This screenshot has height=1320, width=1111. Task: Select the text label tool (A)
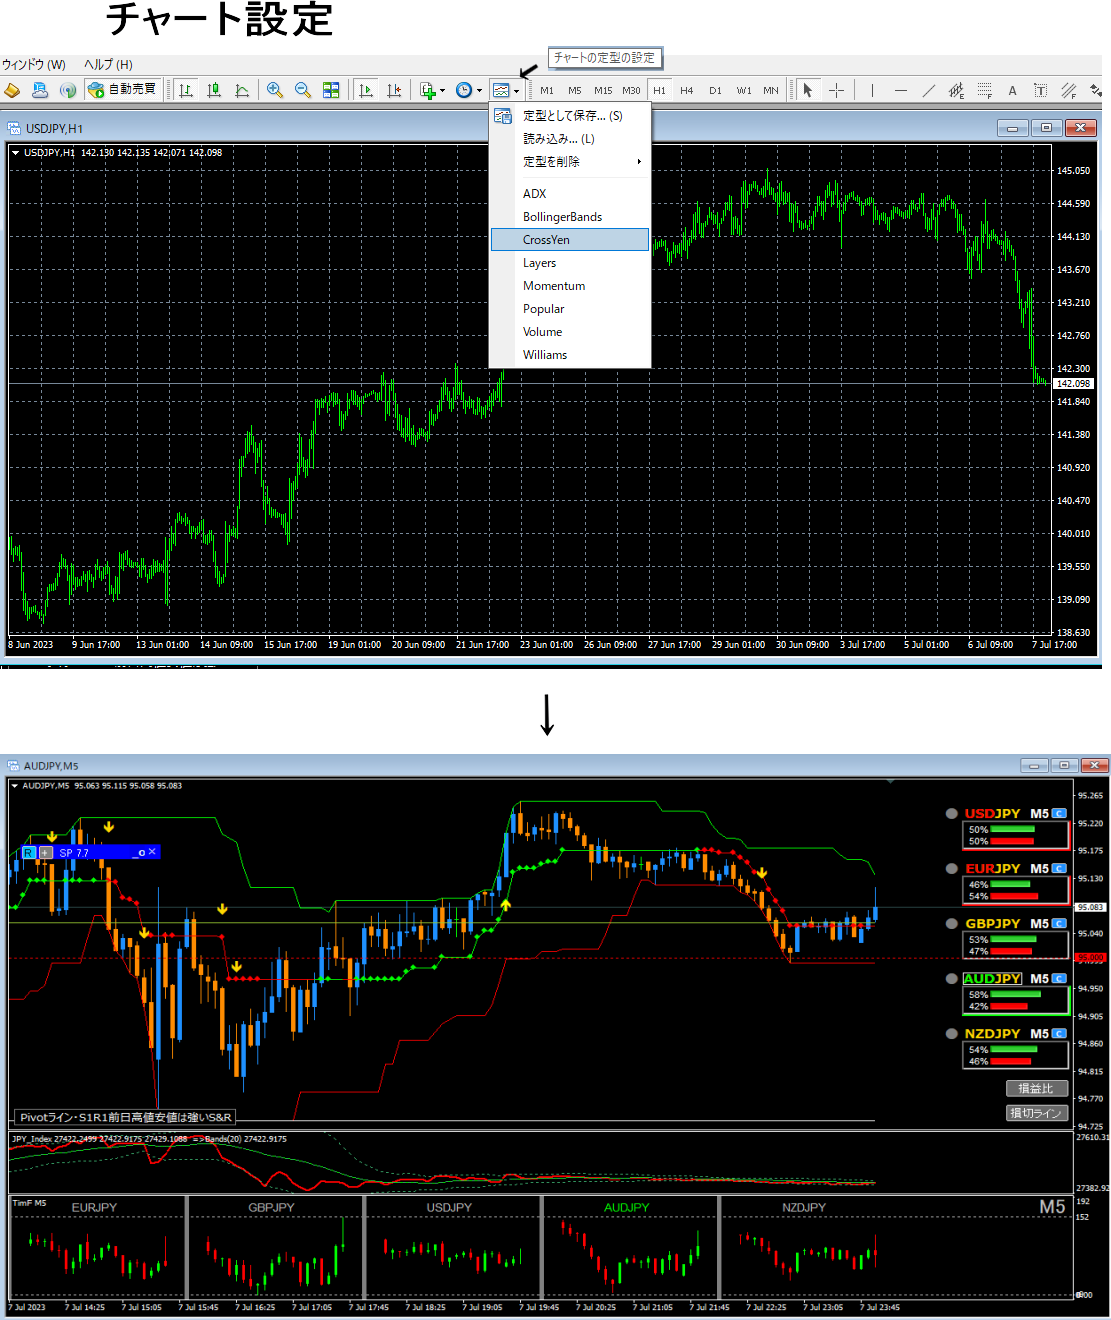point(1012,90)
